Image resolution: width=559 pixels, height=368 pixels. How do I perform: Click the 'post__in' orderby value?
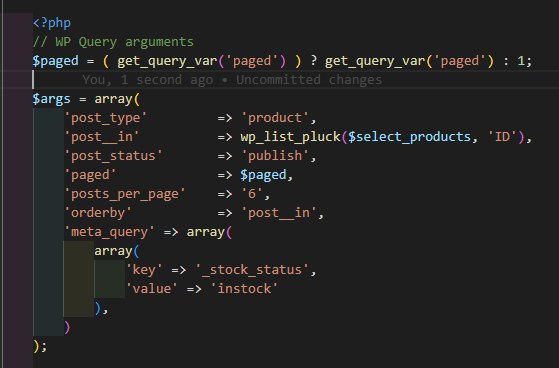tap(279, 213)
